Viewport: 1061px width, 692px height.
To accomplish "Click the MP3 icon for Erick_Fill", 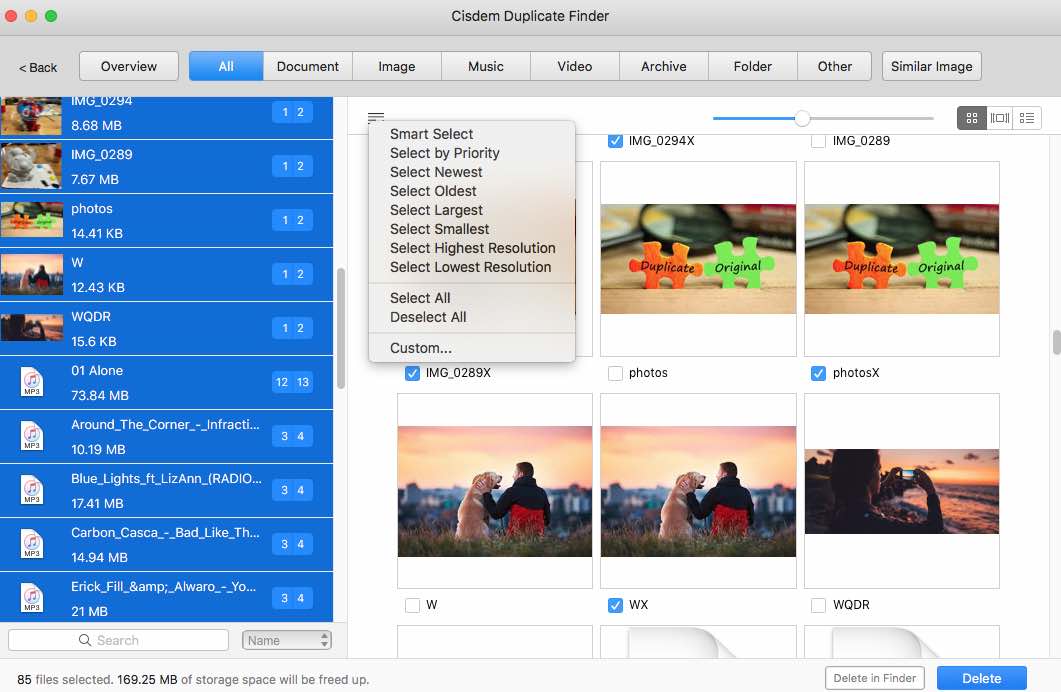I will pyautogui.click(x=32, y=599).
